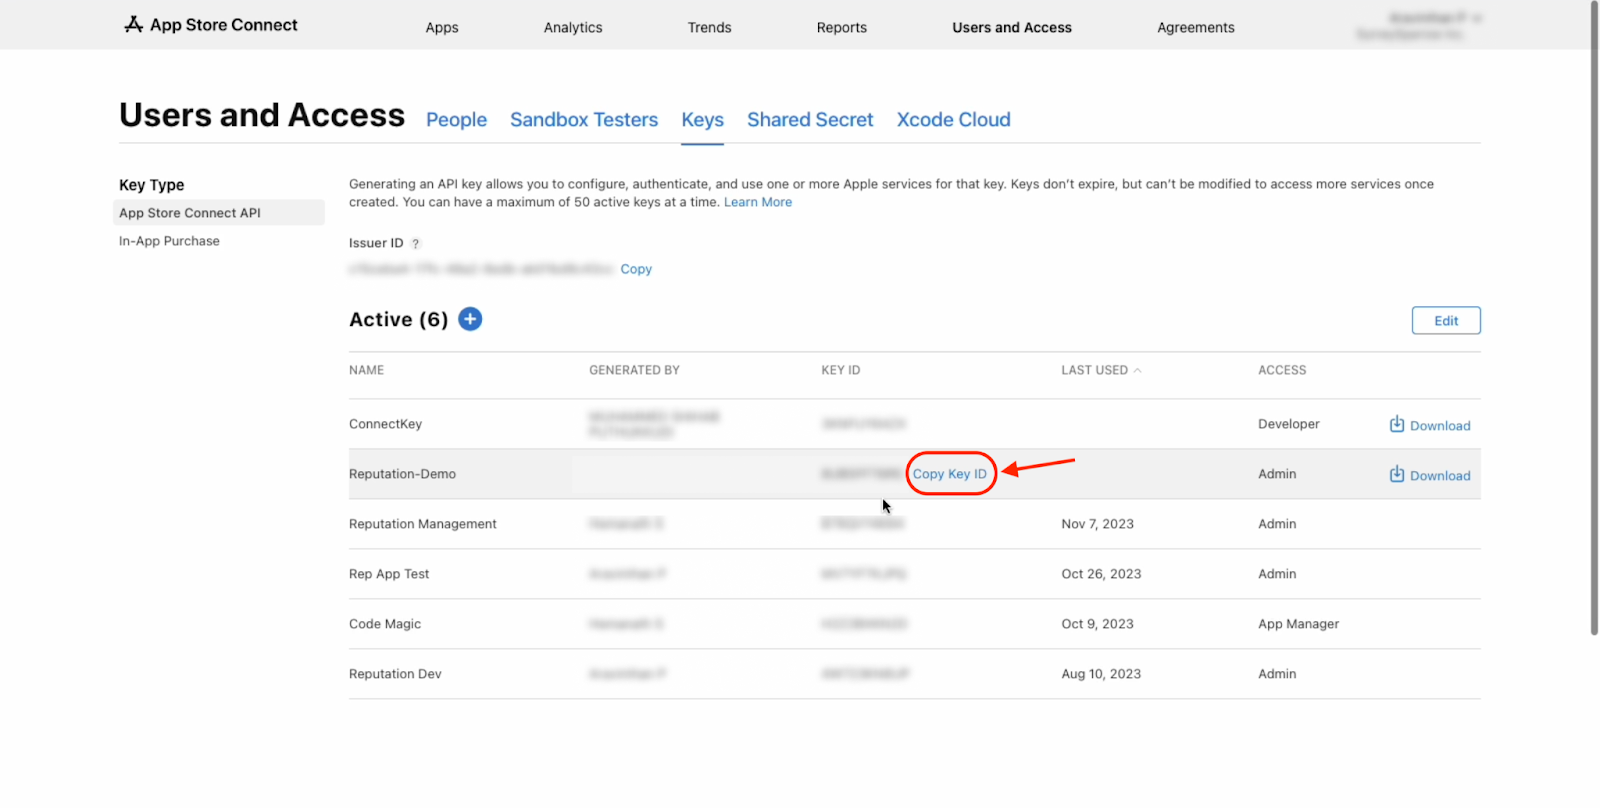
Task: Select In-App Purchase key type
Action: [169, 241]
